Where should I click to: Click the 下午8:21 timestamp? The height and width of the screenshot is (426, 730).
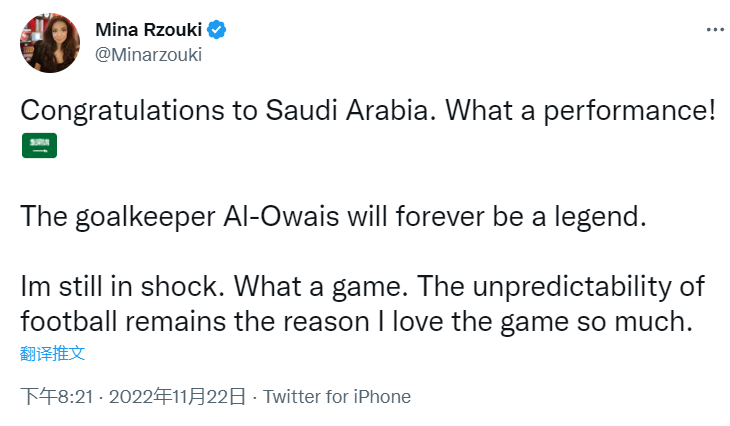[57, 397]
